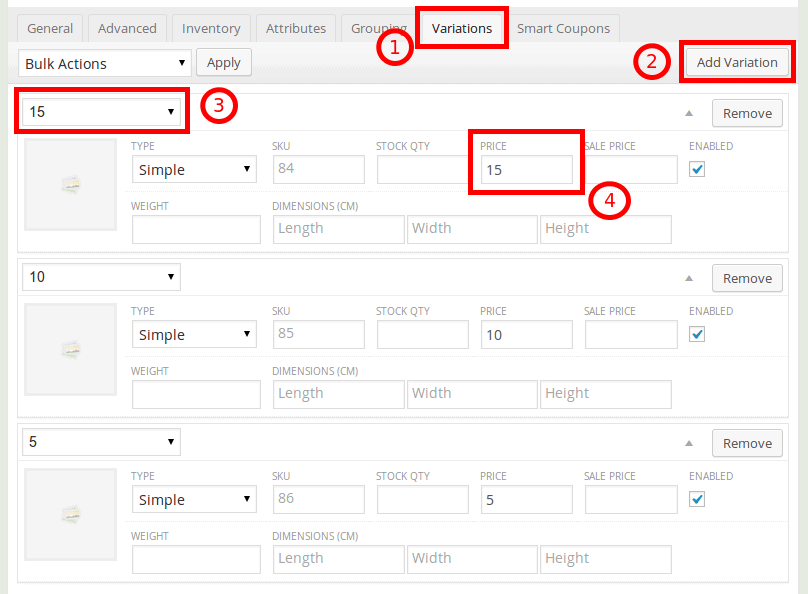Click image thumbnail of the 10 variation

point(70,349)
